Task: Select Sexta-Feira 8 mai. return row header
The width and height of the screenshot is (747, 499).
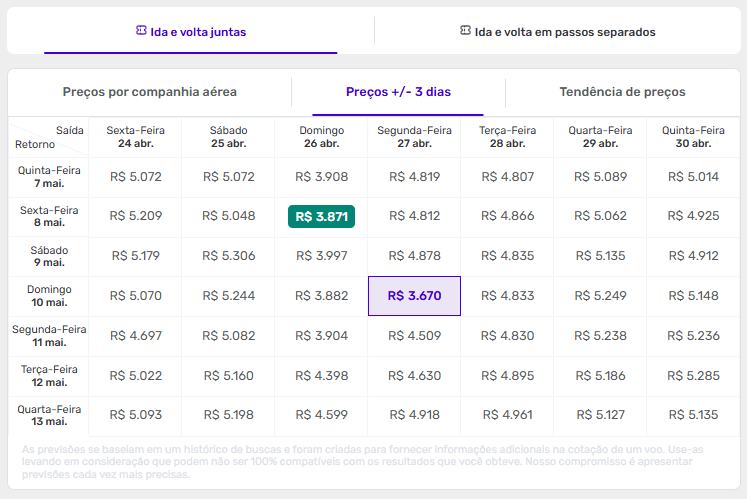Action: coord(49,217)
